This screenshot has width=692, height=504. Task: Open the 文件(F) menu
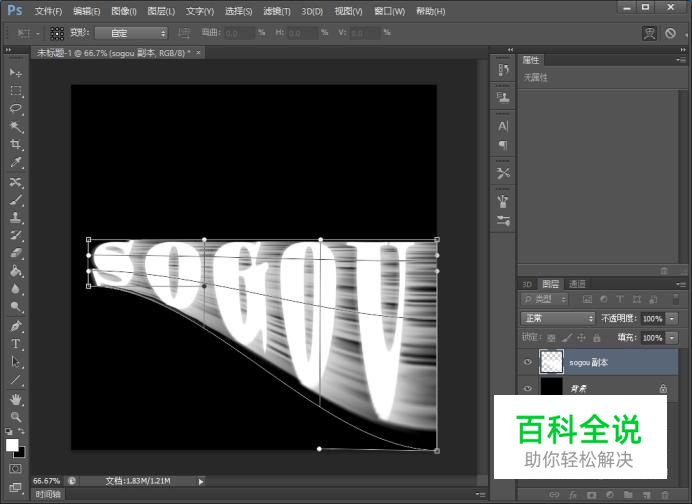pos(48,11)
